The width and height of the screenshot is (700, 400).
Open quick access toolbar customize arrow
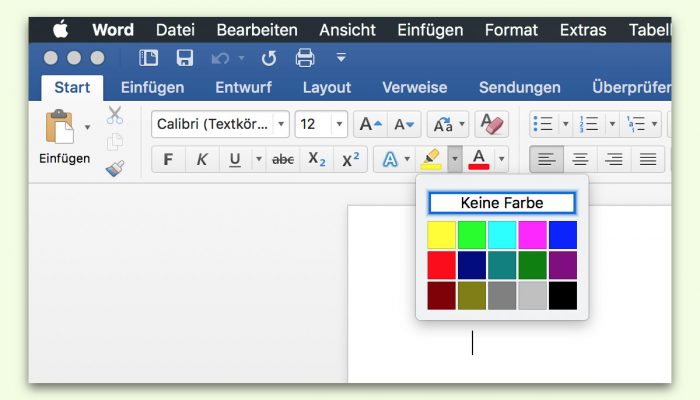click(x=341, y=58)
